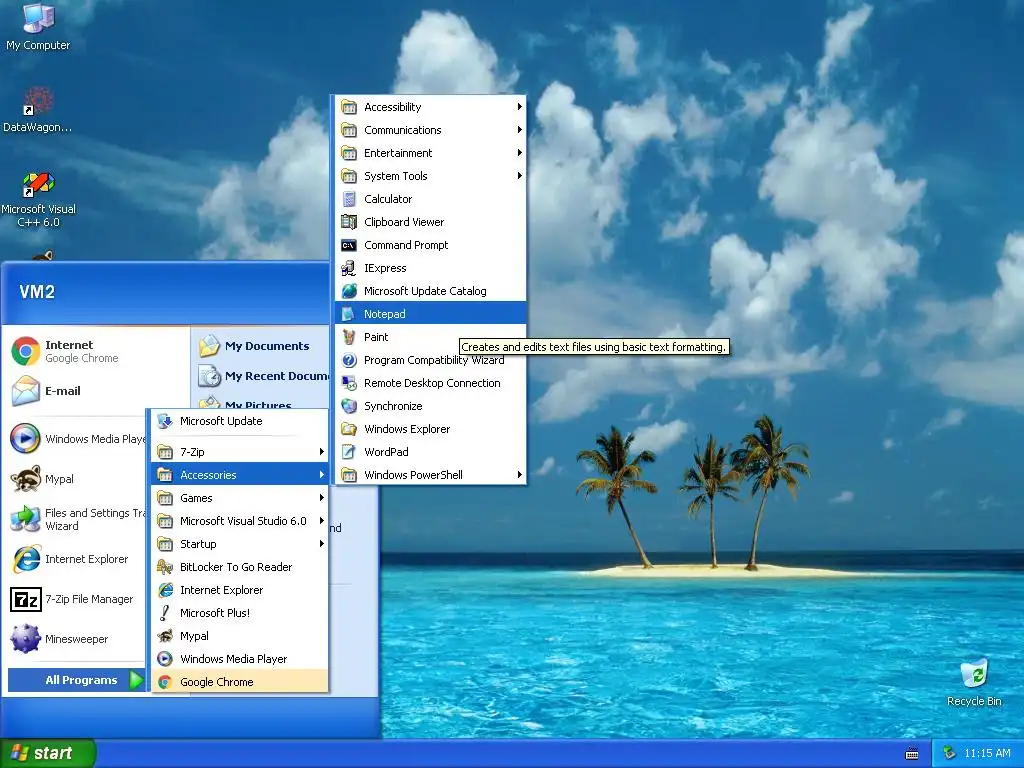Open Windows Media Player in Start menu left column
Image resolution: width=1024 pixels, height=768 pixels.
[x=76, y=439]
